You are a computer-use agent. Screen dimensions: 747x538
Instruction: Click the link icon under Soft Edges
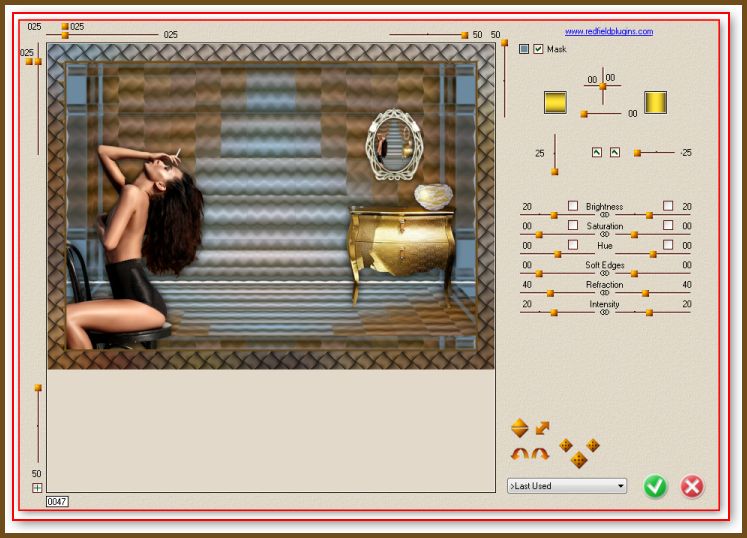pos(605,274)
